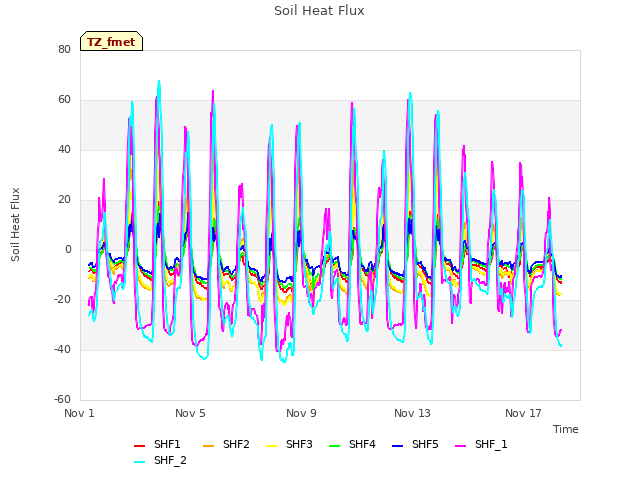Click the Time x-axis title
This screenshot has height=480, width=640.
click(x=566, y=429)
